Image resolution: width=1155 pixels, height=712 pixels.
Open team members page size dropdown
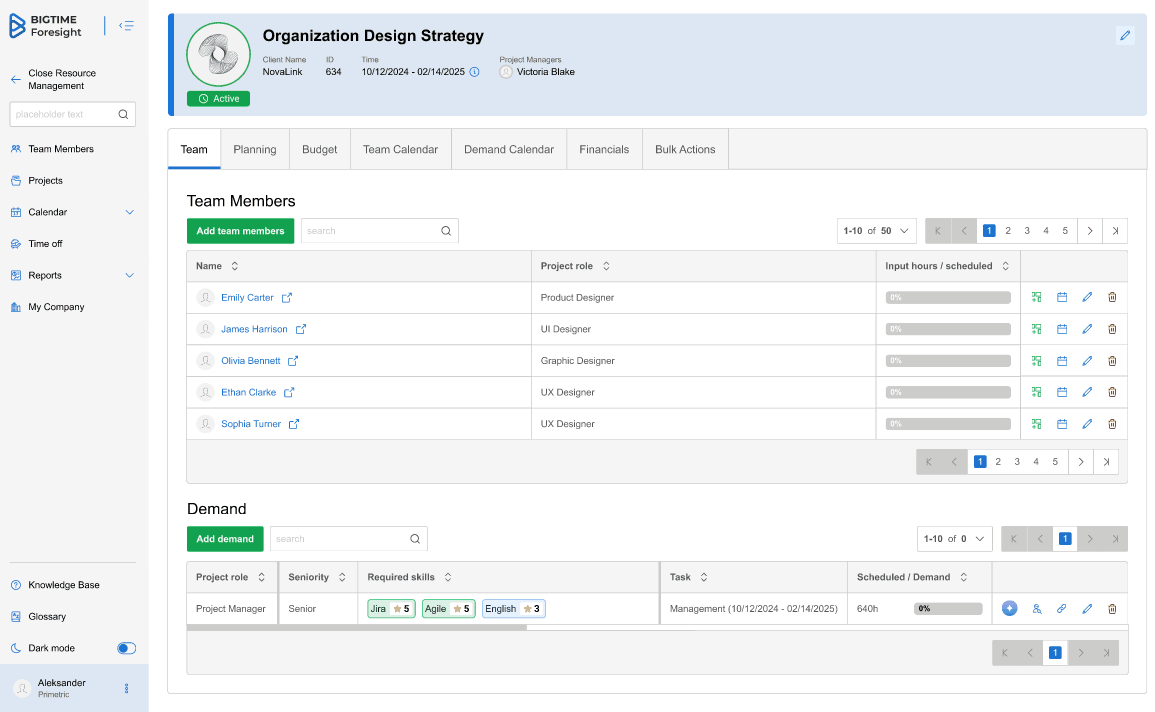pos(877,231)
